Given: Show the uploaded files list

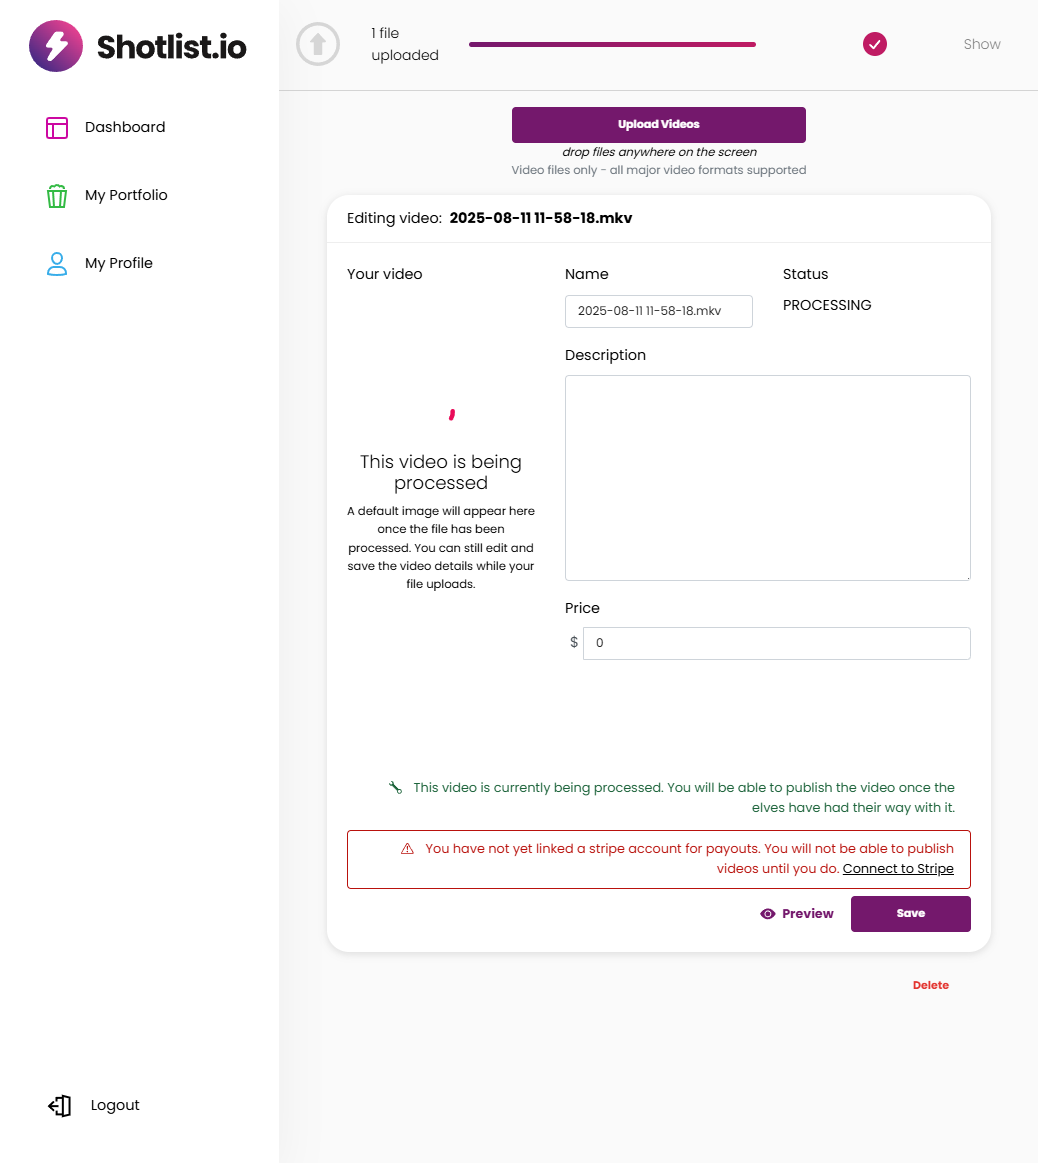Looking at the screenshot, I should click(982, 44).
